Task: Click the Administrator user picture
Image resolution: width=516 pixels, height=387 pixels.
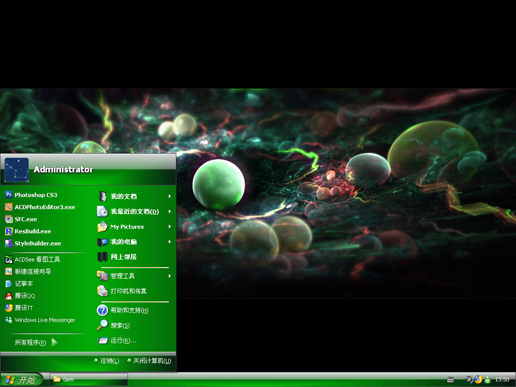Action: [17, 170]
